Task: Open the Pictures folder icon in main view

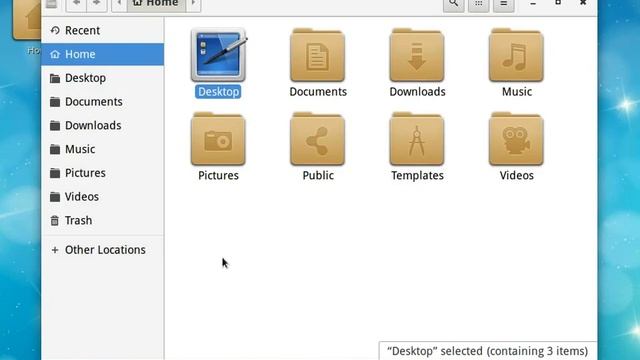Action: (218, 139)
